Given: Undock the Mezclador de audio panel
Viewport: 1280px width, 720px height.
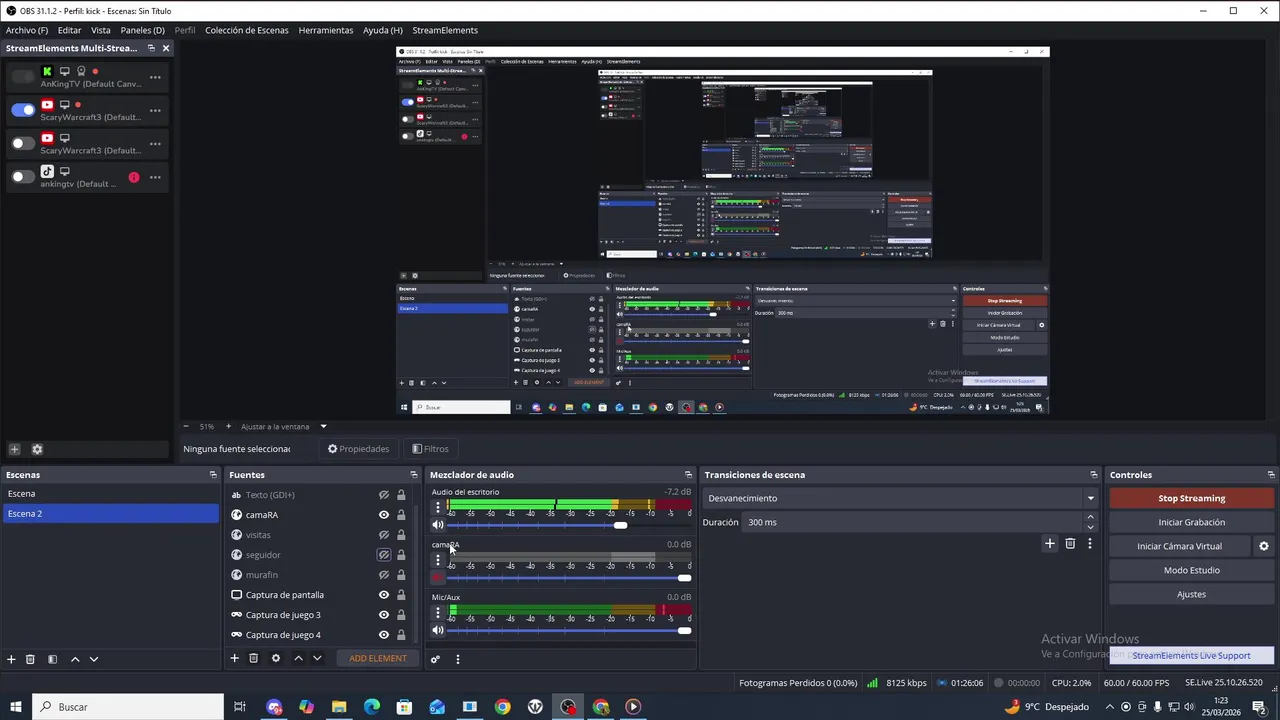Looking at the screenshot, I should 688,475.
